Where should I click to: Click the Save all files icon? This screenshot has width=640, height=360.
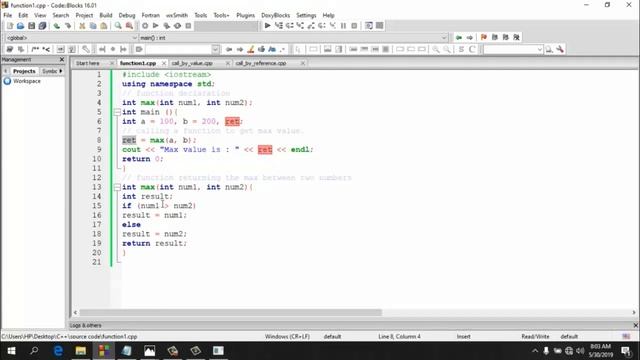[x=42, y=26]
